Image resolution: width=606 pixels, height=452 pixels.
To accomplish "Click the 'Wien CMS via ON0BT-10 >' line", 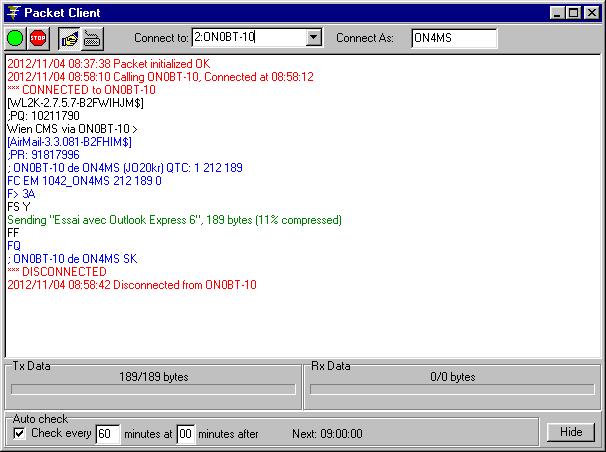I will click(x=72, y=129).
